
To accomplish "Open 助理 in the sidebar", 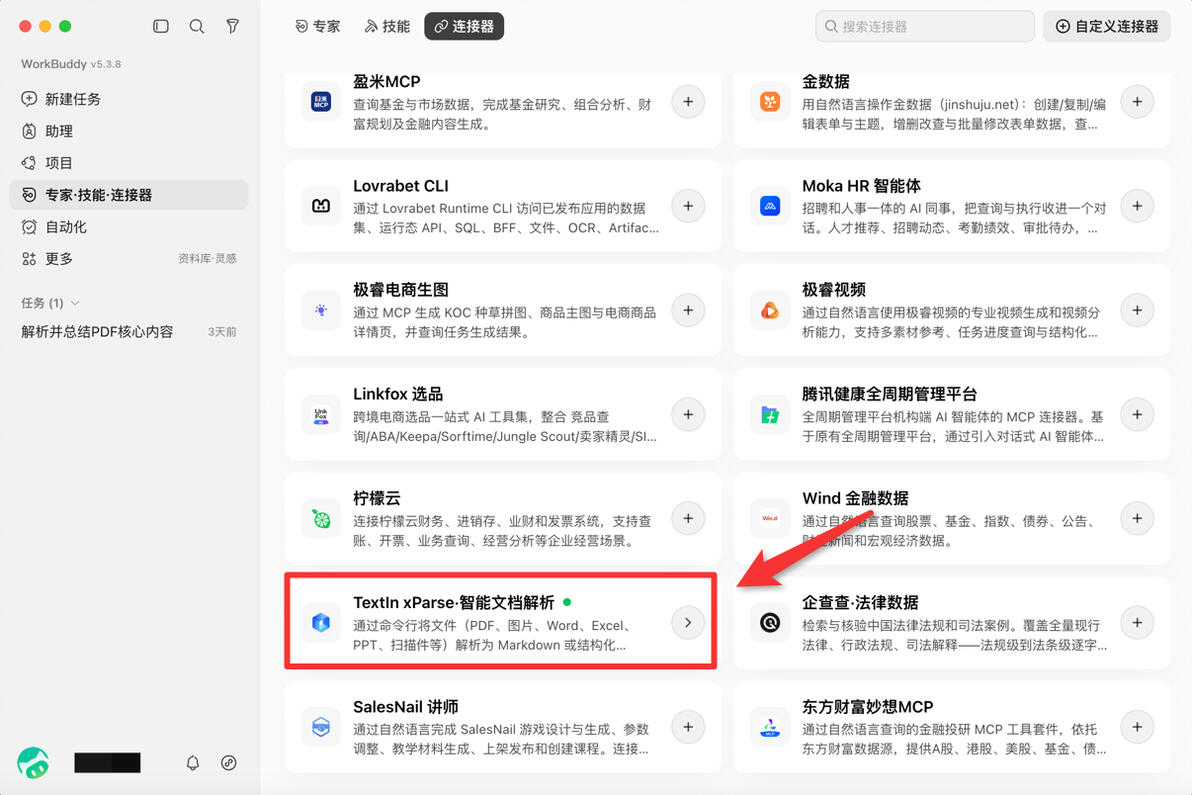I will tap(128, 131).
